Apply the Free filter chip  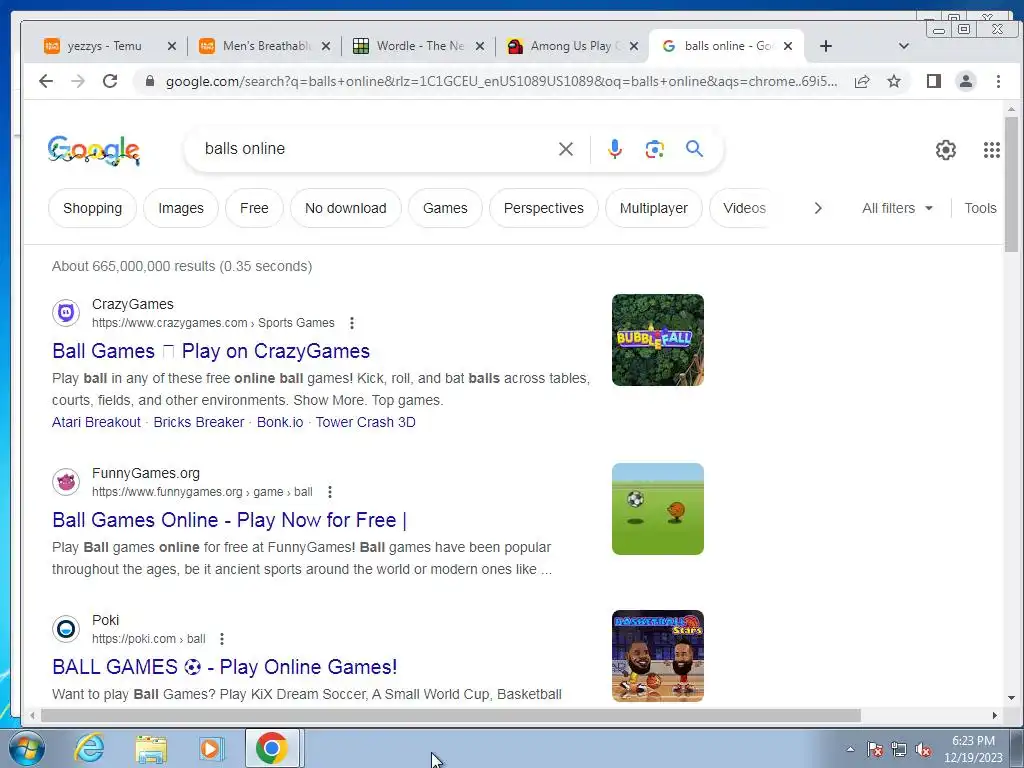point(254,208)
